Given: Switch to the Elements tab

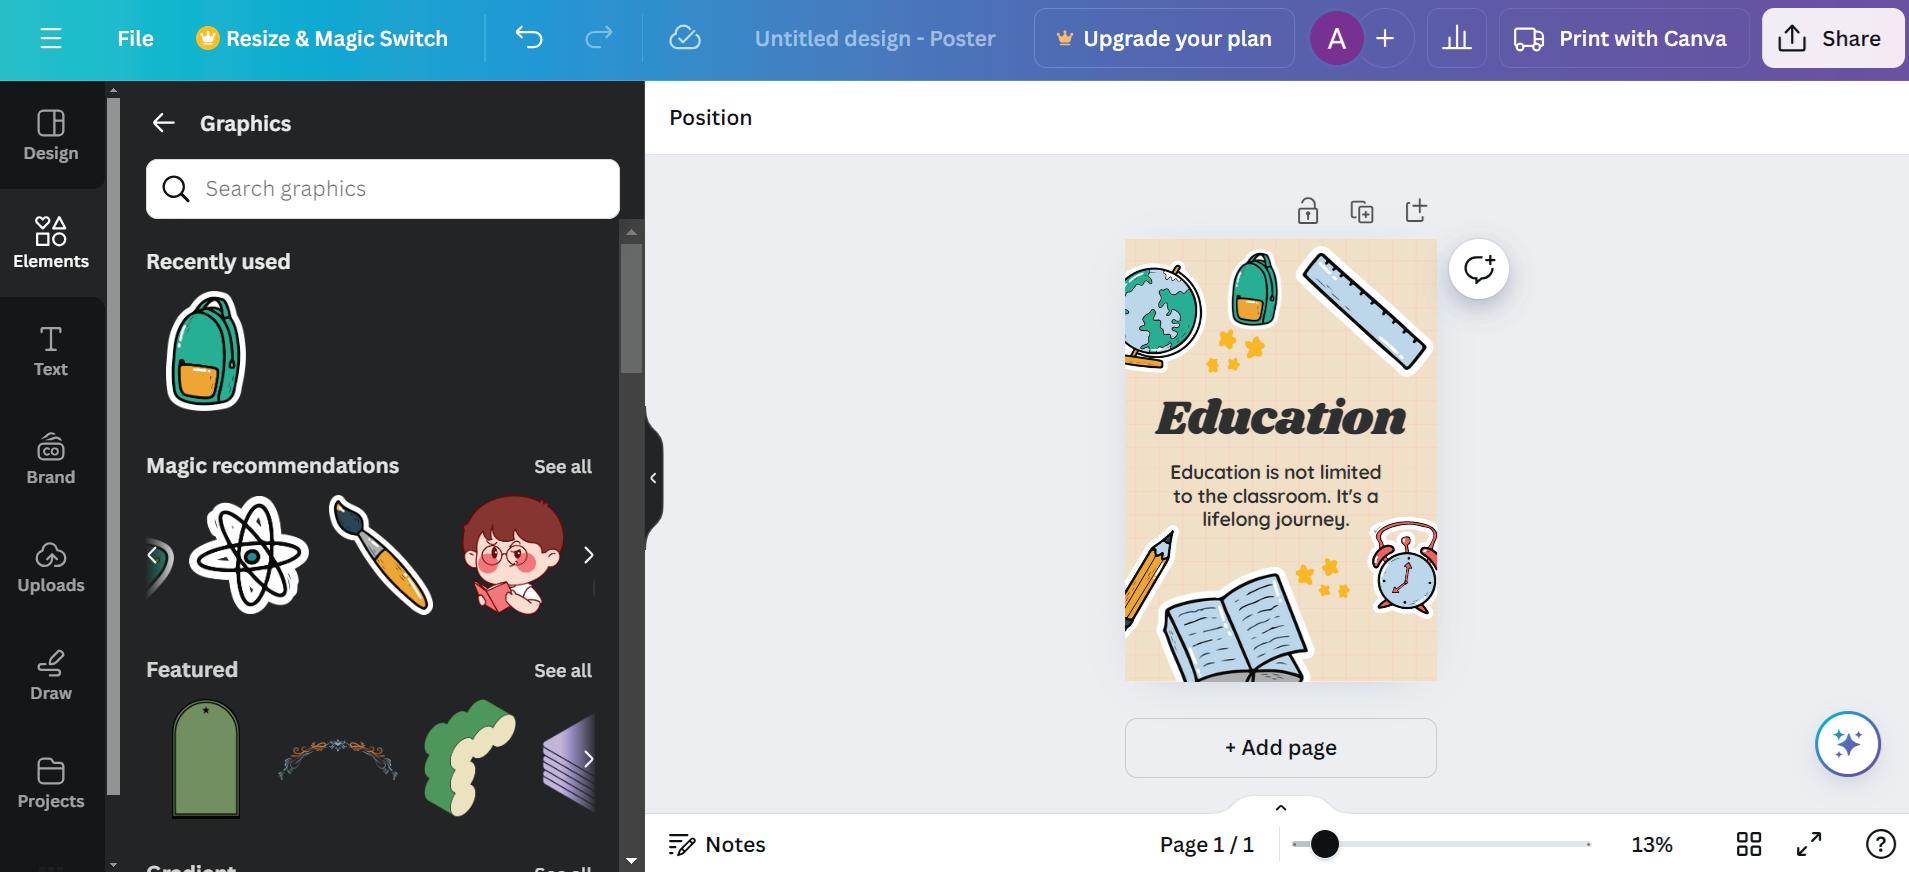Looking at the screenshot, I should (51, 243).
